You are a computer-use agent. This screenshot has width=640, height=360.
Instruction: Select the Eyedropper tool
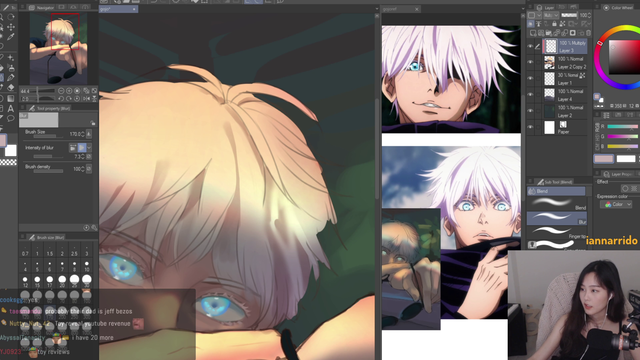pos(11,37)
